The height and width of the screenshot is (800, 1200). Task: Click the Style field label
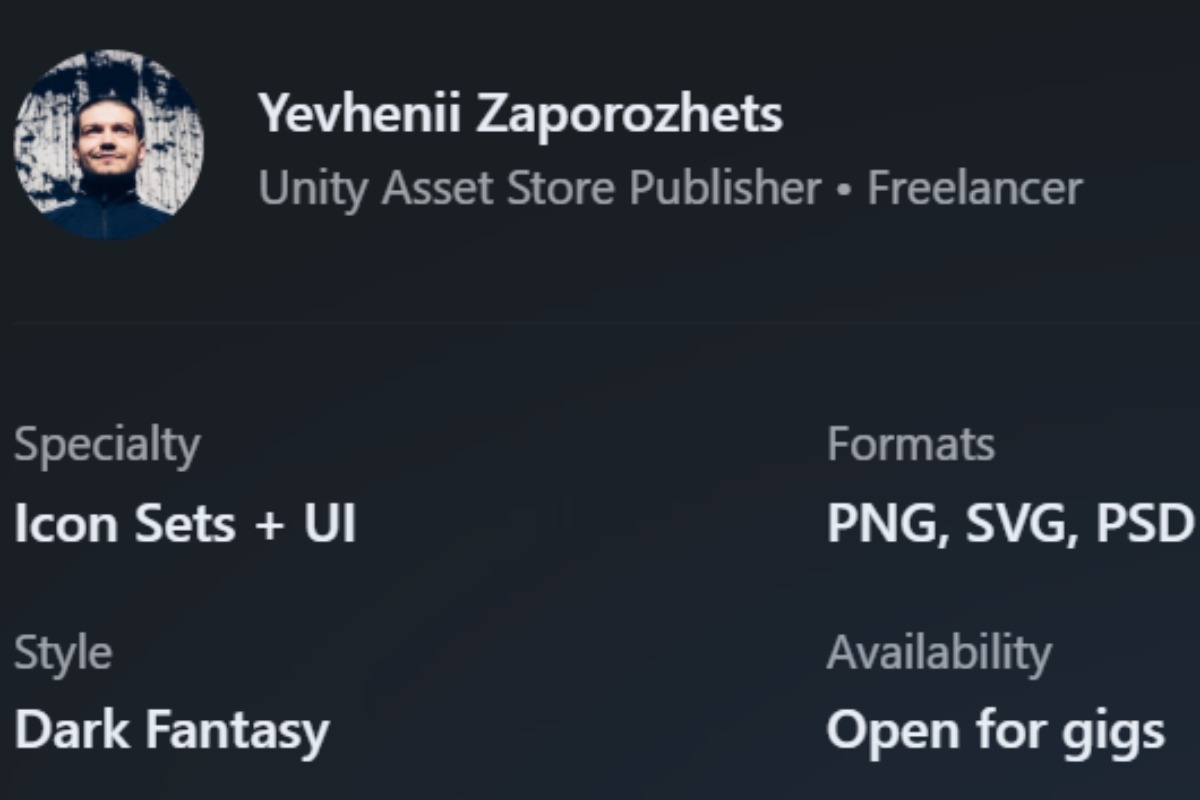pyautogui.click(x=62, y=653)
